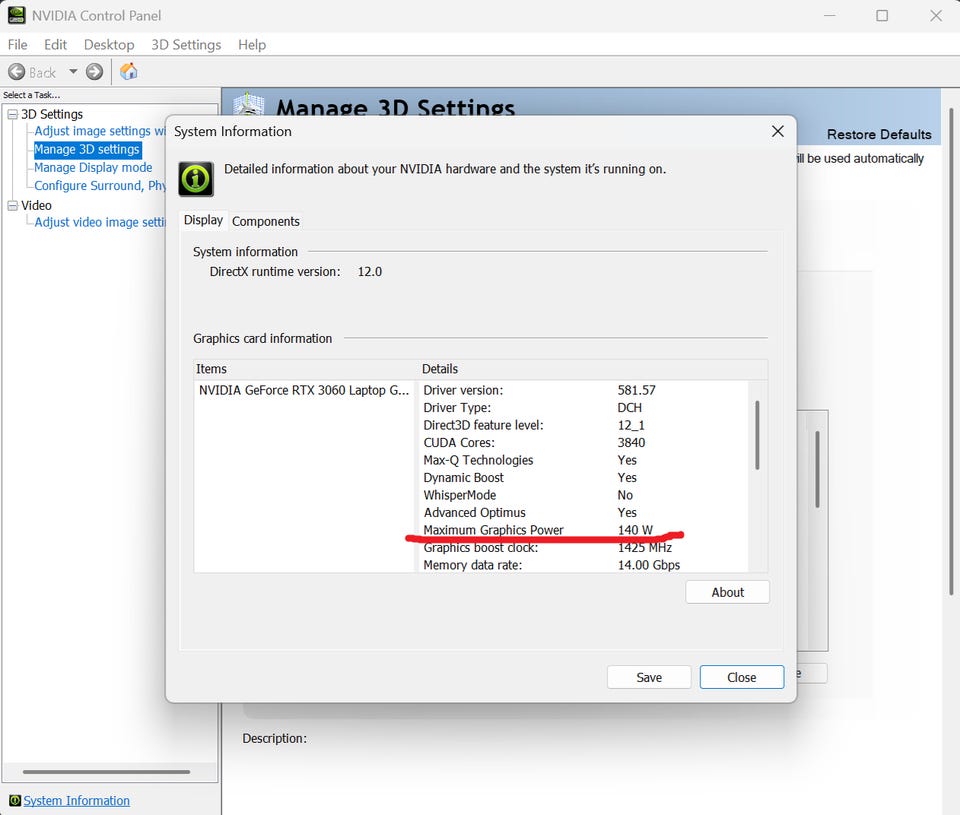Open the System Information link
Screen dimensions: 960x815
[77, 801]
